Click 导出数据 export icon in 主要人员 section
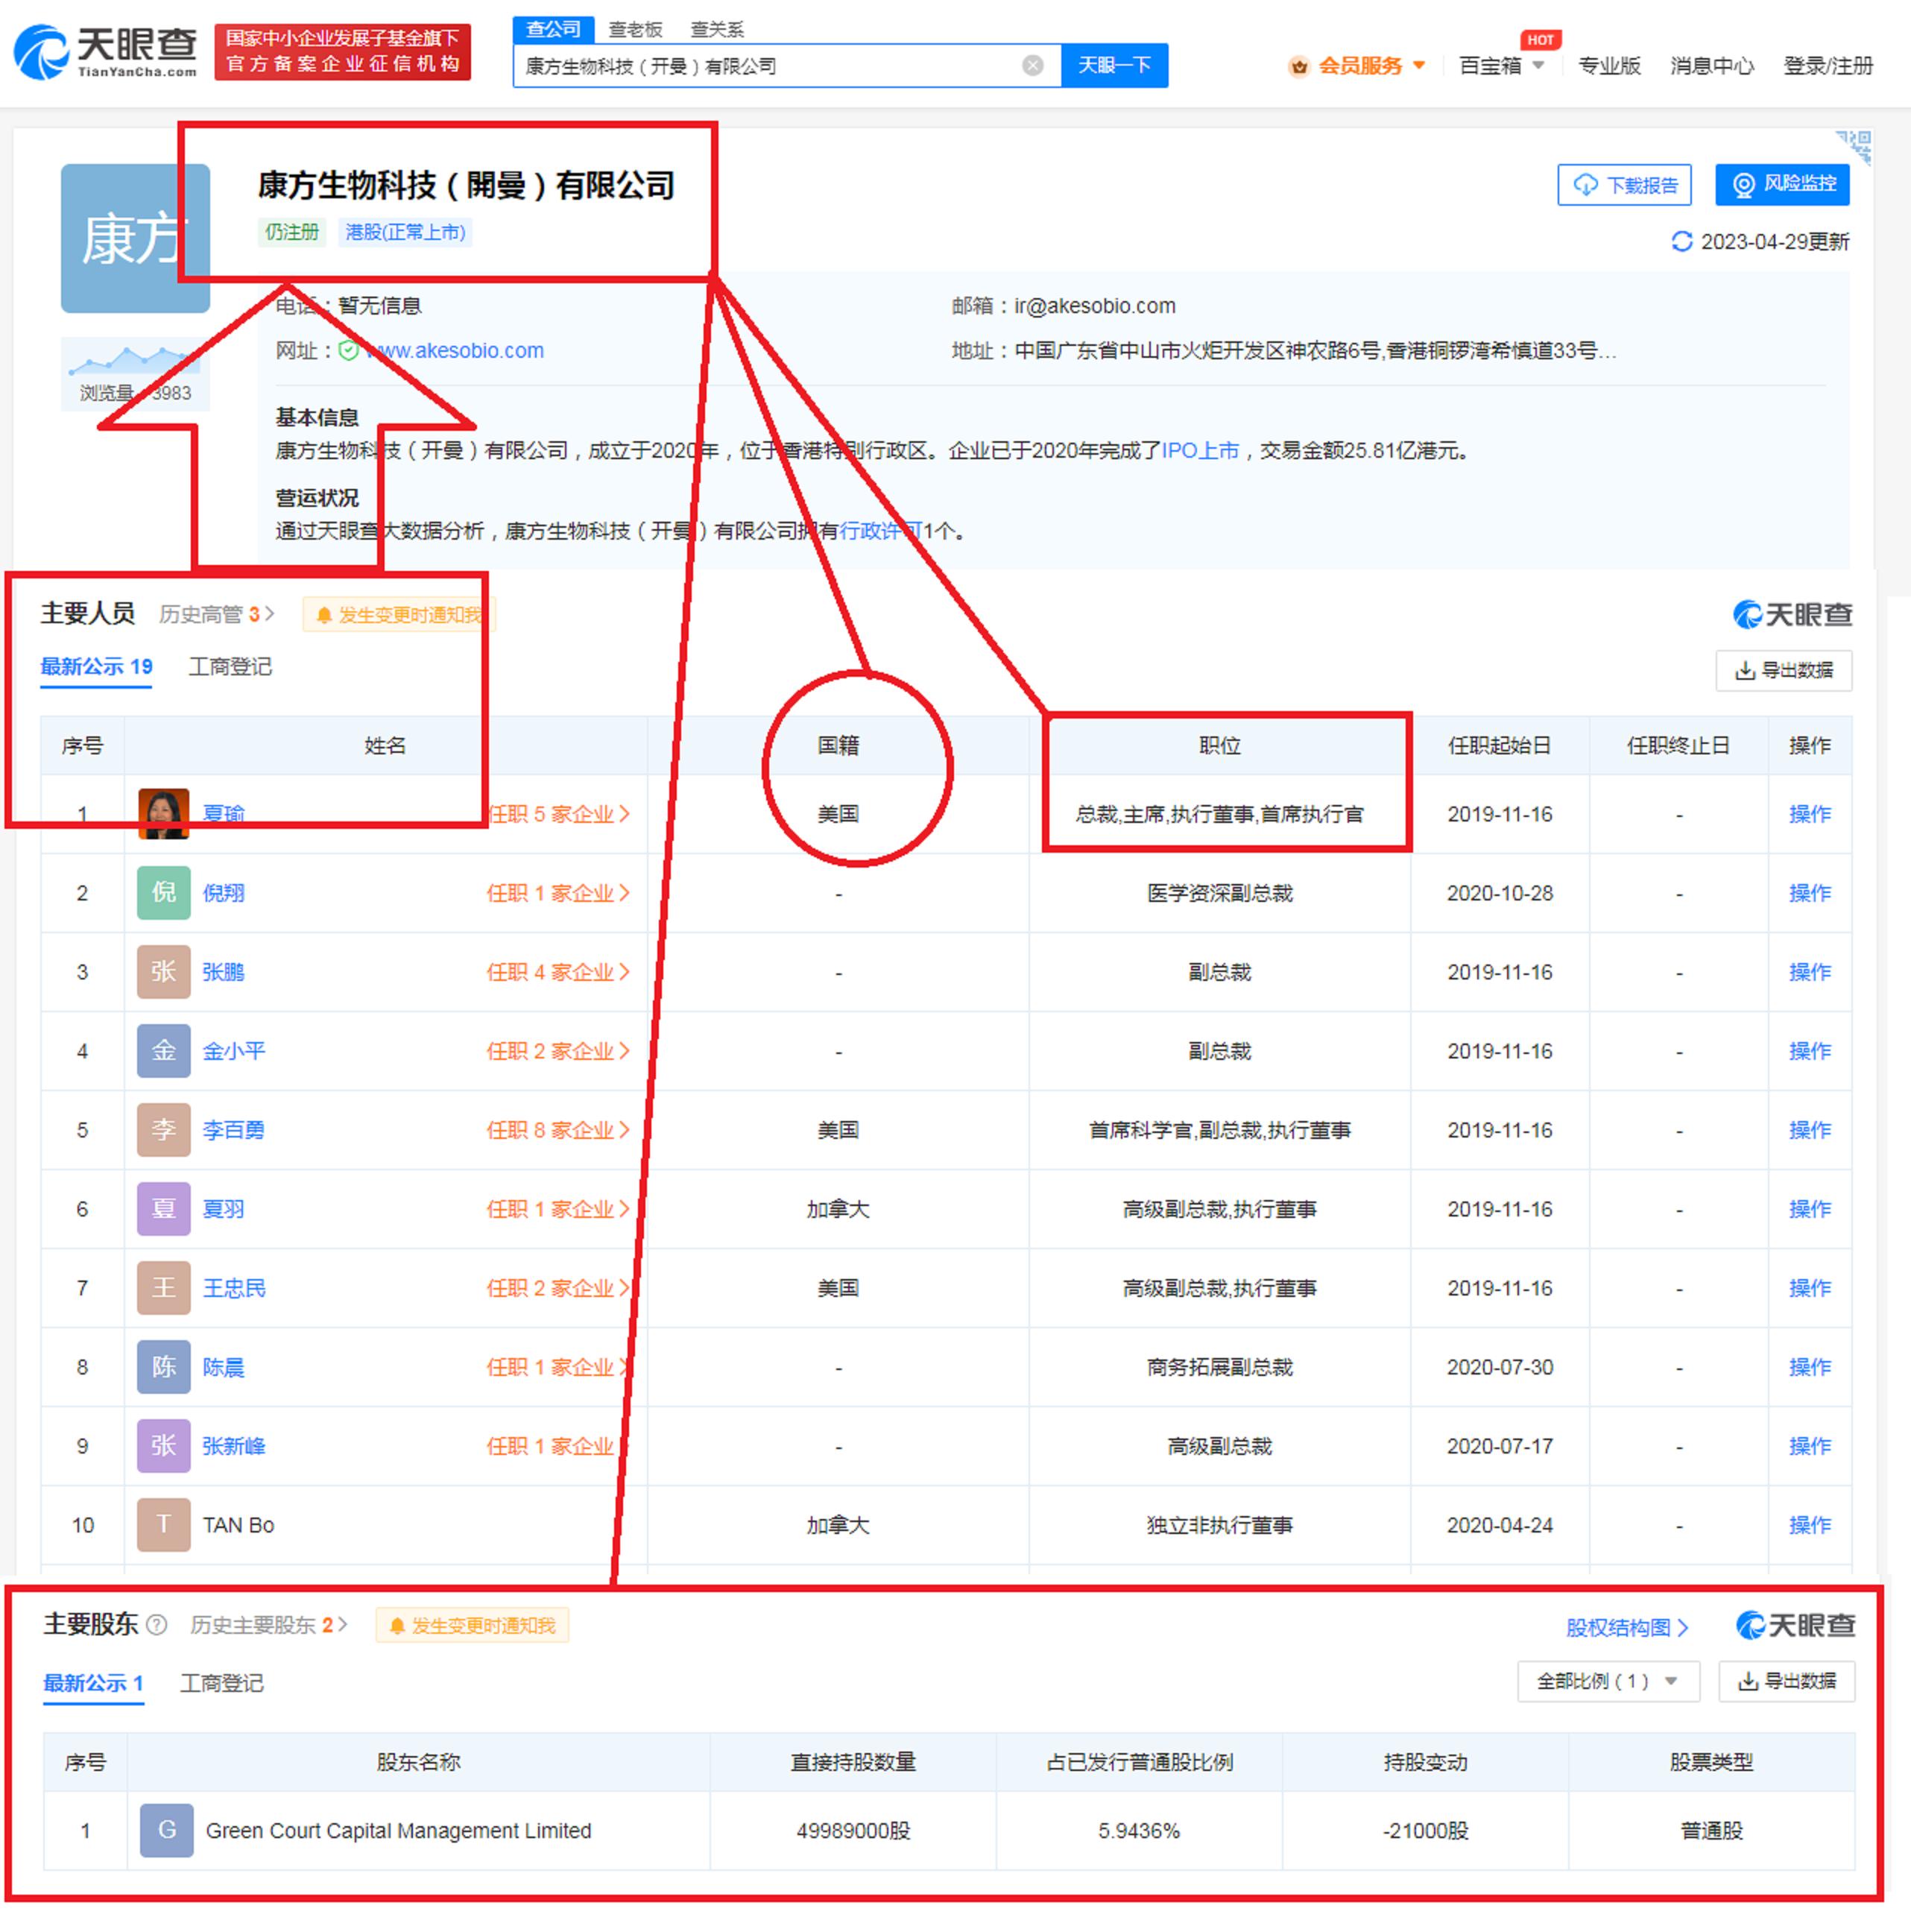 [1745, 670]
